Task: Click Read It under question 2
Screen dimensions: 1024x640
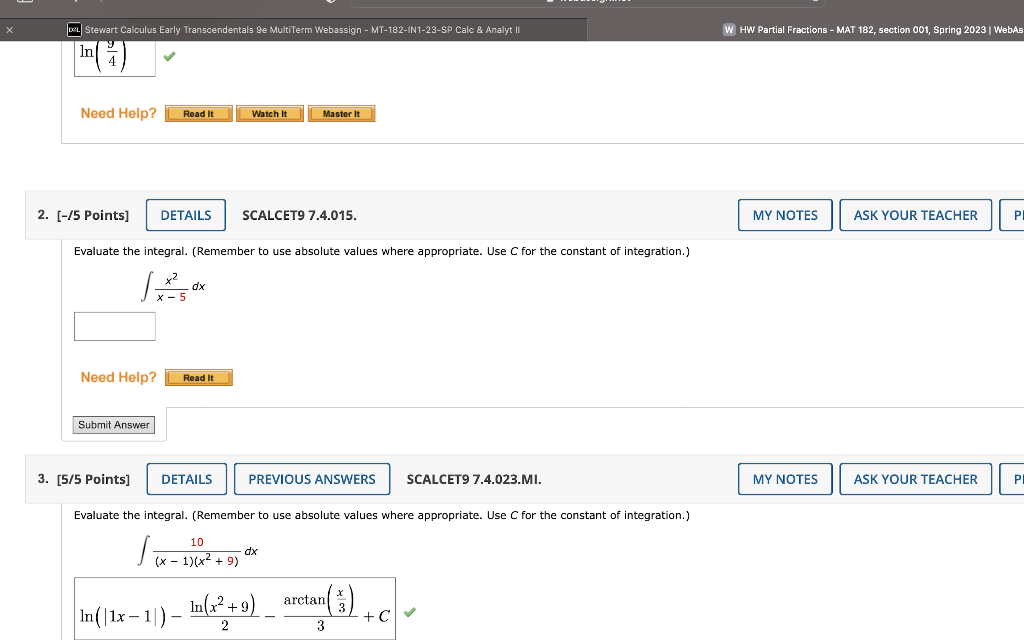Action: click(198, 377)
